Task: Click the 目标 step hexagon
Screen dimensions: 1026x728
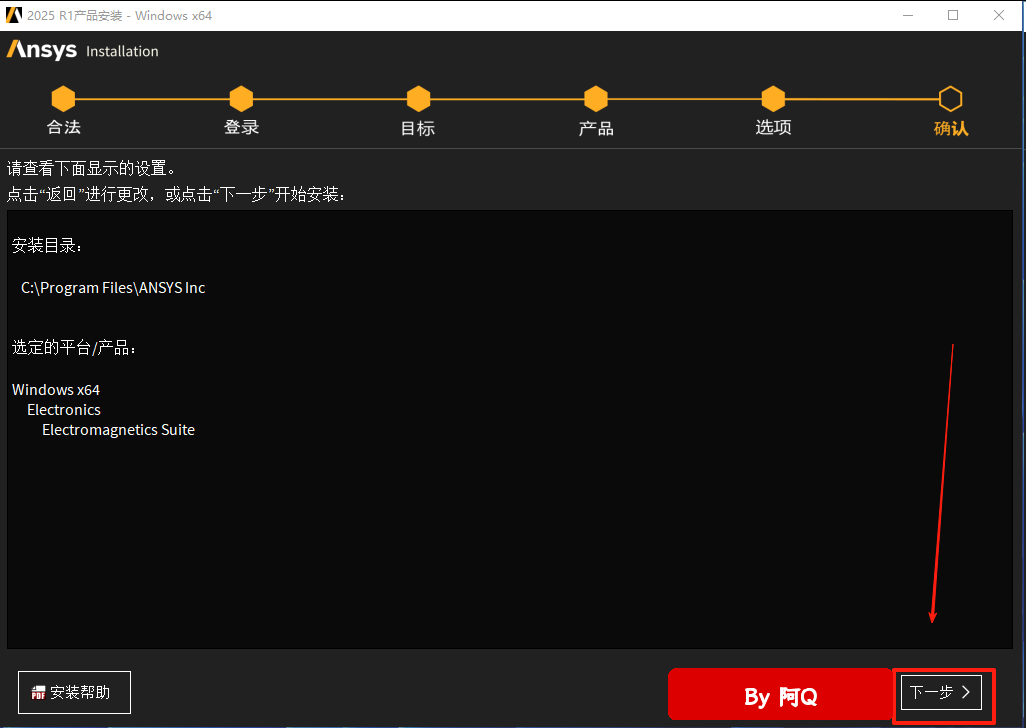Action: click(x=418, y=99)
